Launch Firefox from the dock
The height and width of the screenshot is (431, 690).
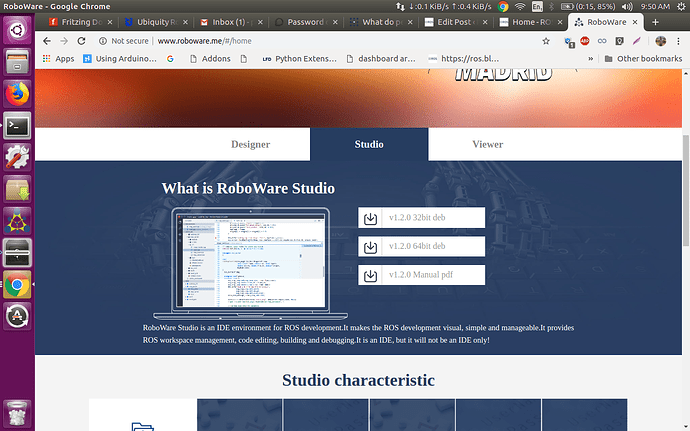point(17,94)
